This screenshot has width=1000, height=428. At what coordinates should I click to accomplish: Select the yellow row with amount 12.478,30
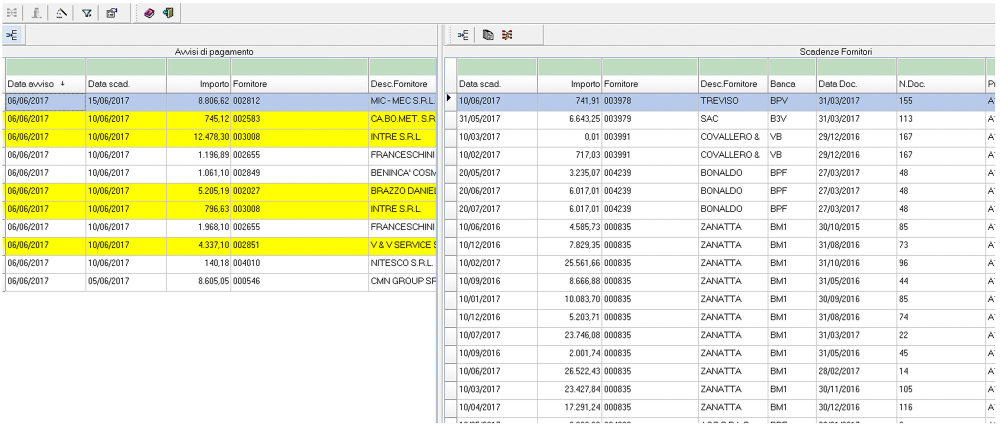tap(220, 136)
